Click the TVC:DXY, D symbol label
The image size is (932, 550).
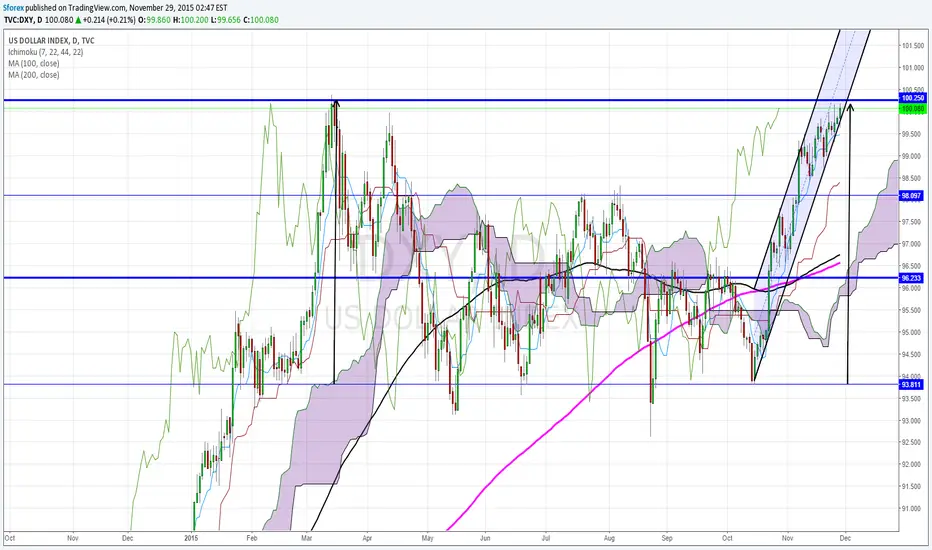point(22,20)
